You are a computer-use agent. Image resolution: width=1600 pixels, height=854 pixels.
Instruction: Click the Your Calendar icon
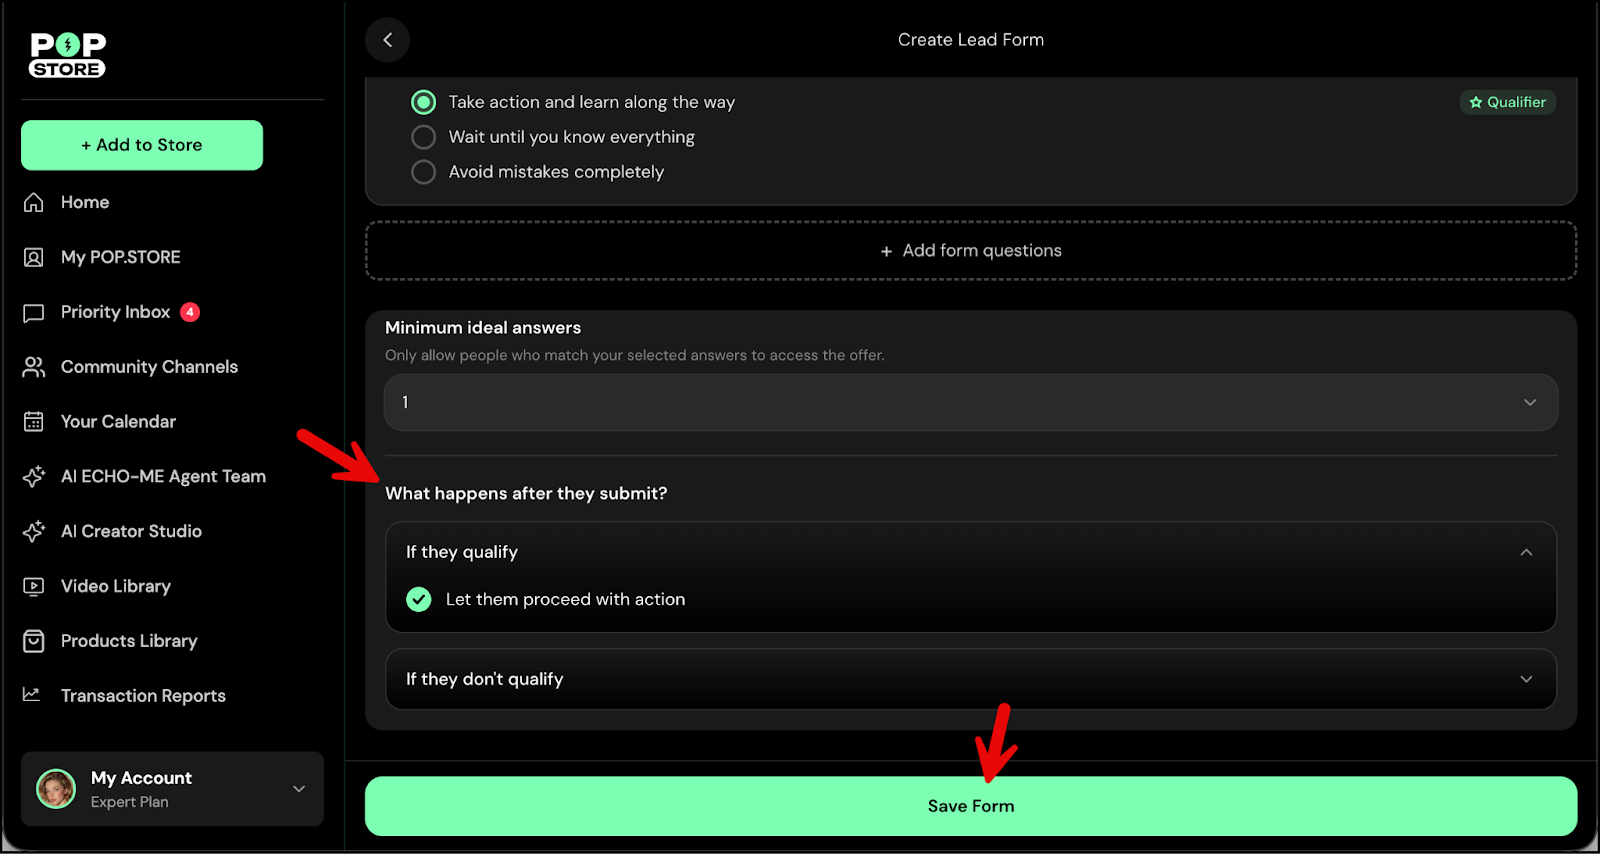pyautogui.click(x=34, y=422)
